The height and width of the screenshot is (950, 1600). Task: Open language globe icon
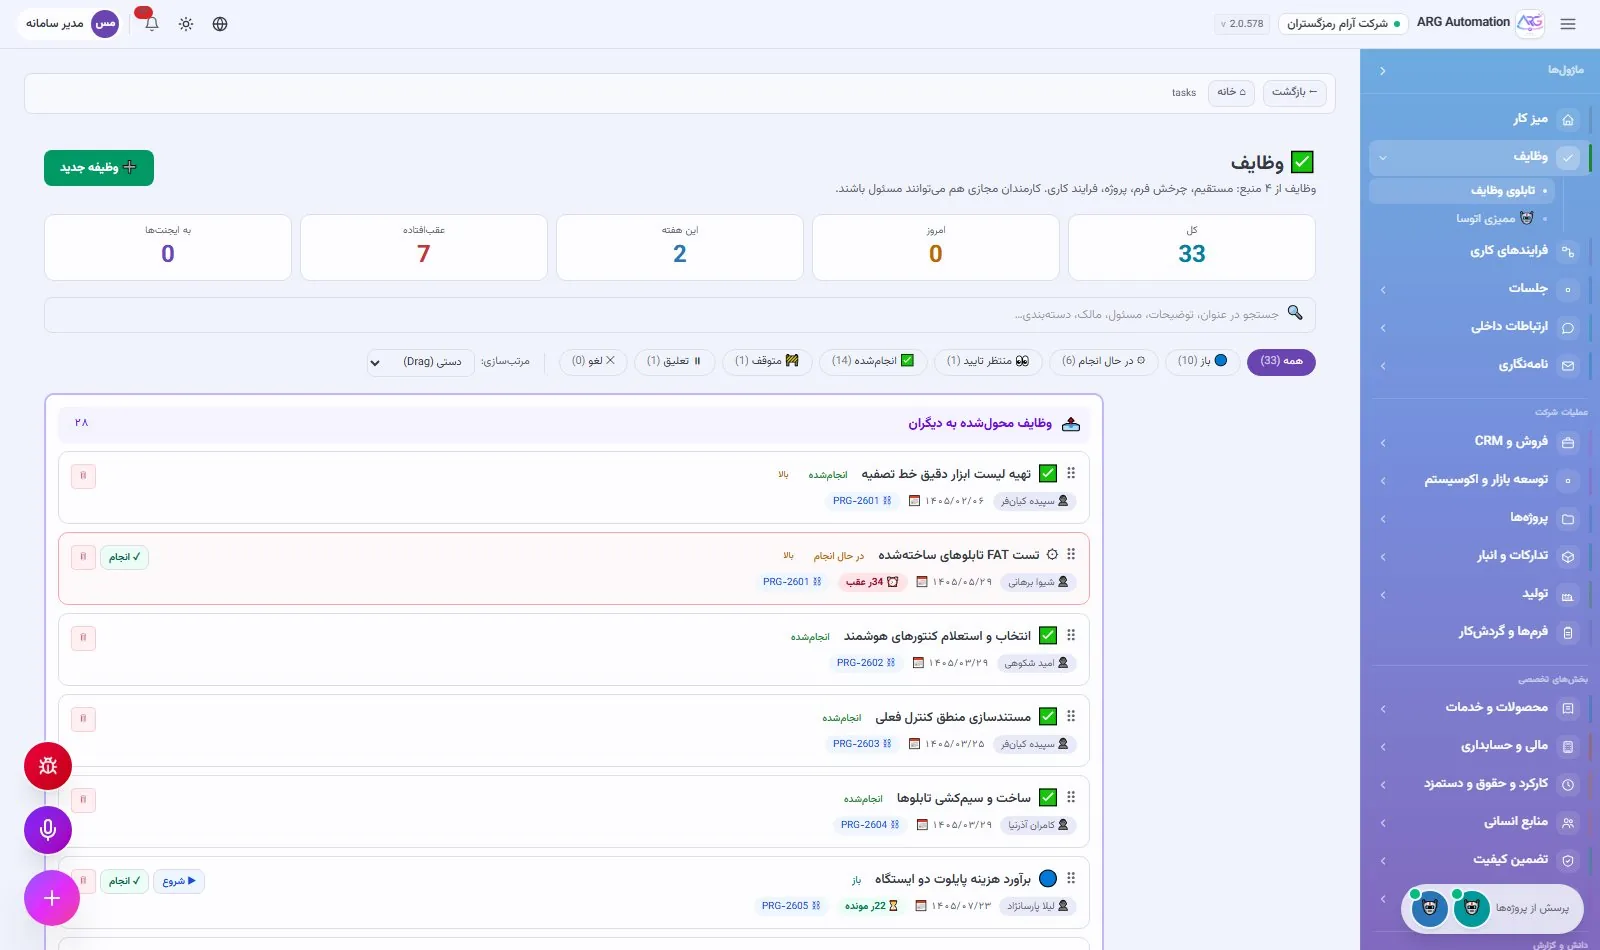220,24
